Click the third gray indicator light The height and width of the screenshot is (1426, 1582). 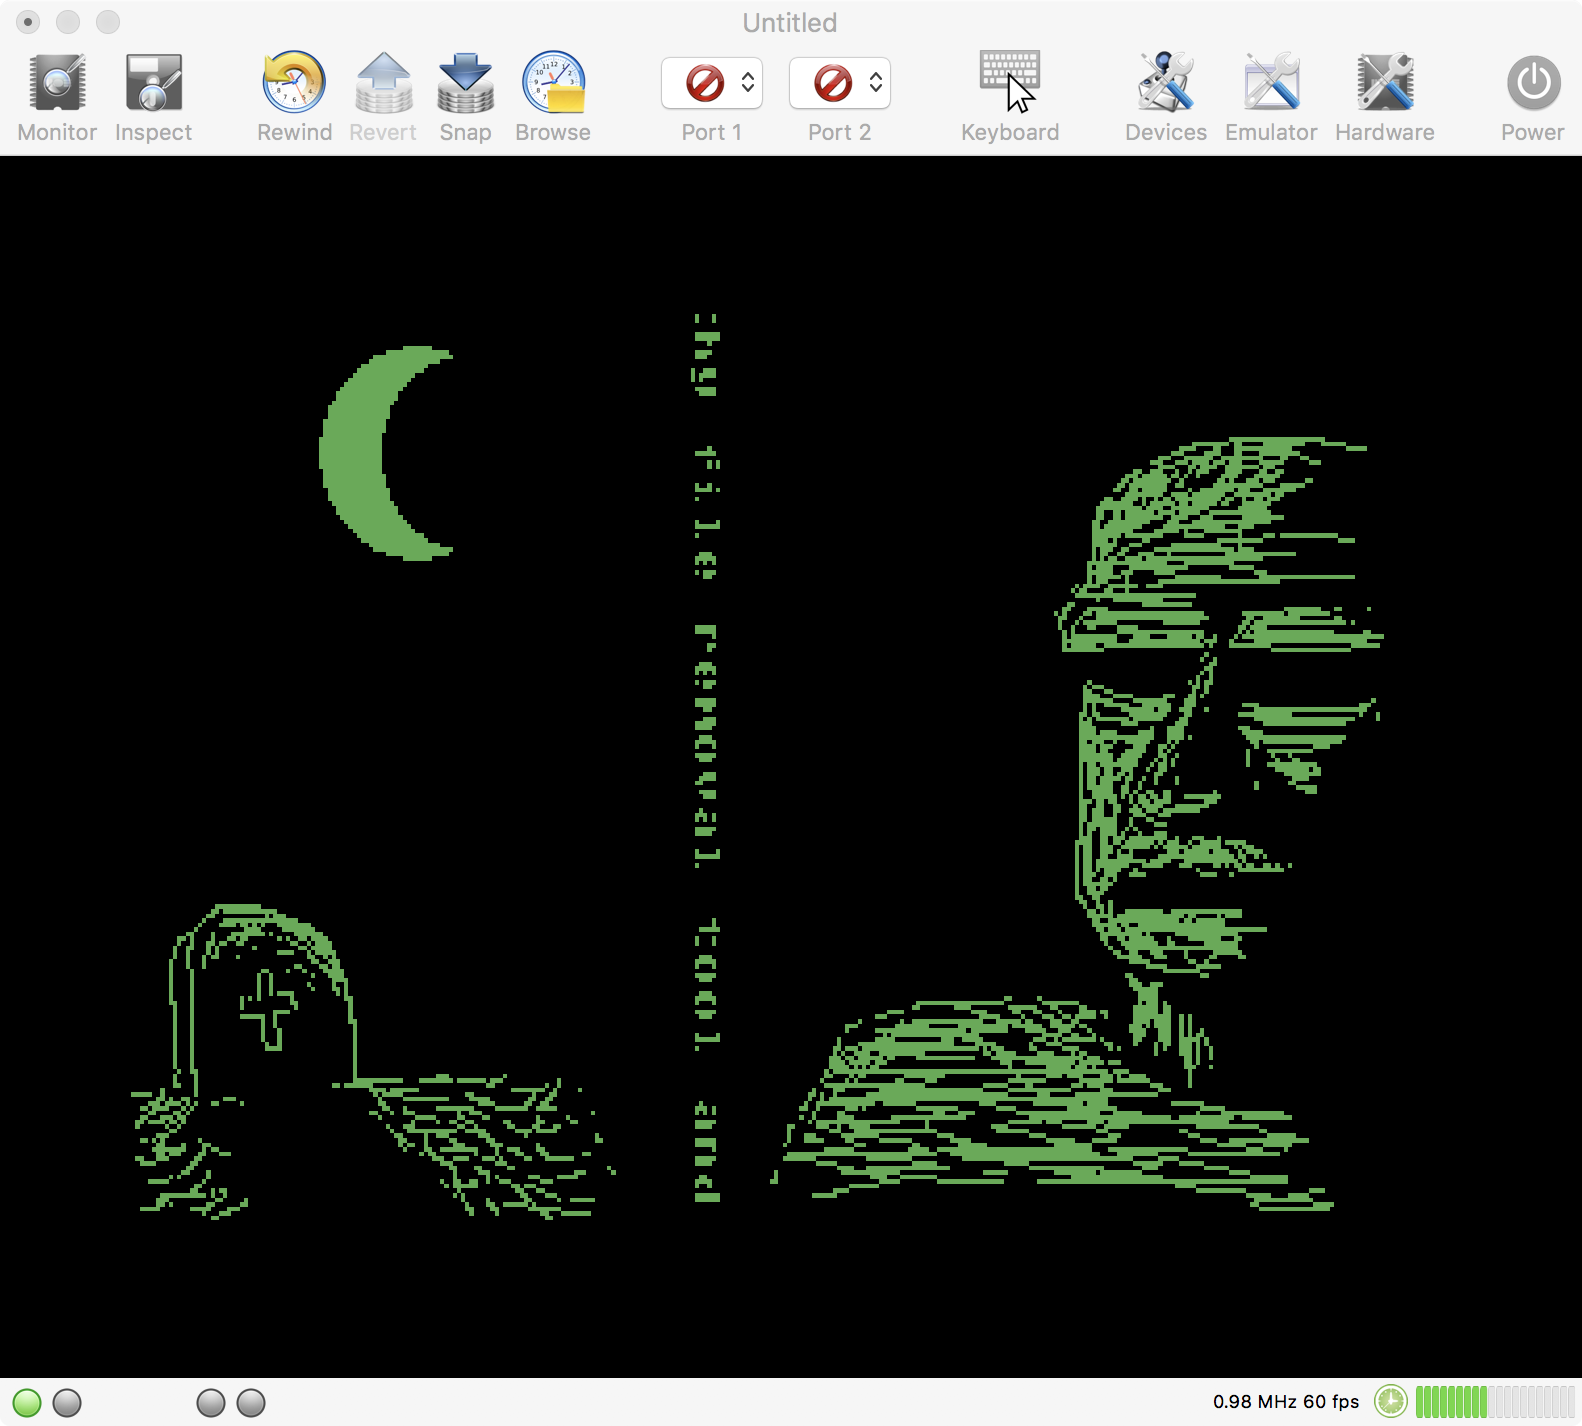(x=211, y=1402)
